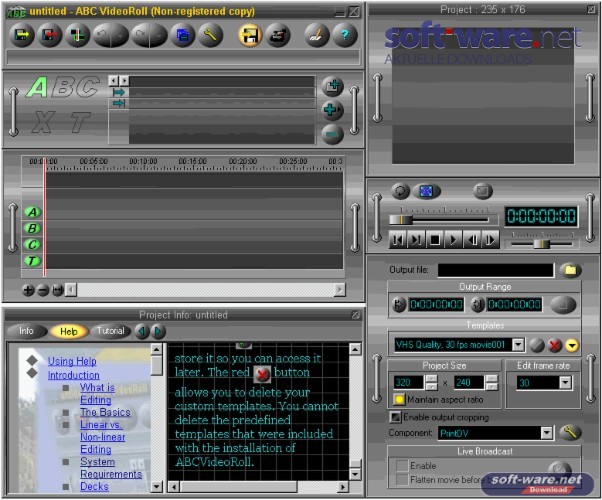Click the blue copy windows toolbar icon
This screenshot has width=602, height=500.
click(x=183, y=35)
